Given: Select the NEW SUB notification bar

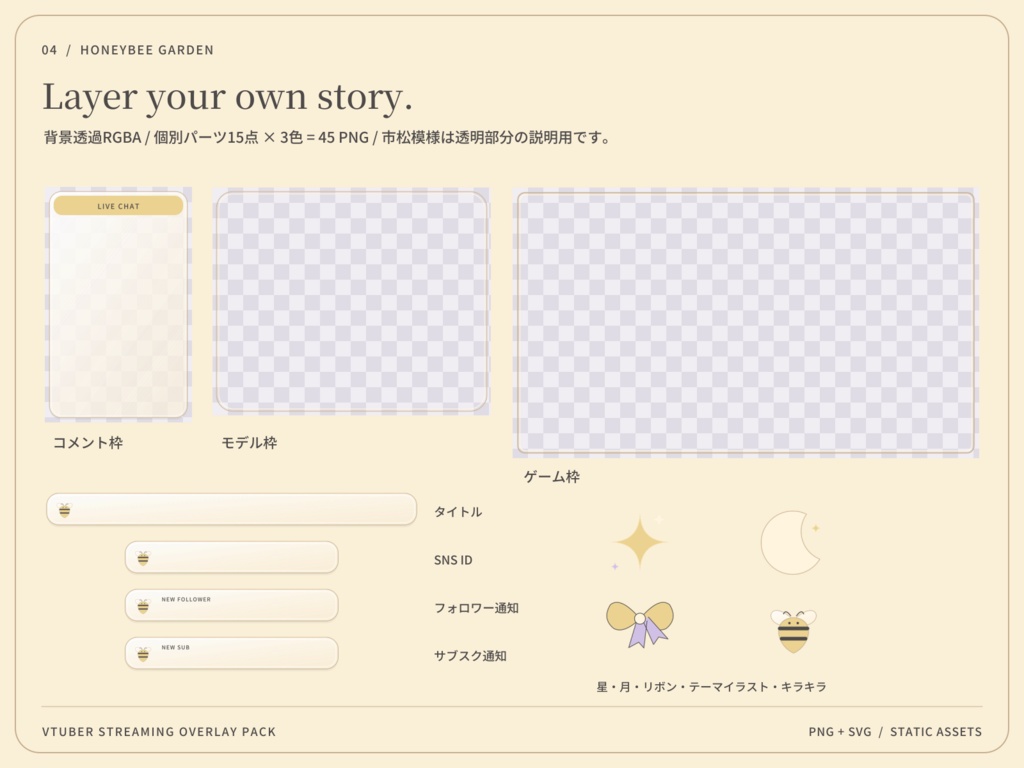Looking at the screenshot, I should pyautogui.click(x=231, y=653).
